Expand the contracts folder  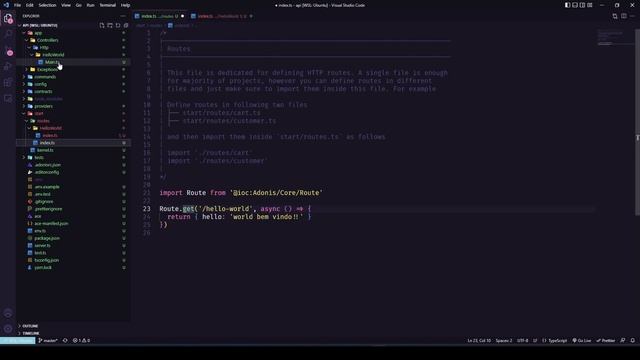coord(43,91)
